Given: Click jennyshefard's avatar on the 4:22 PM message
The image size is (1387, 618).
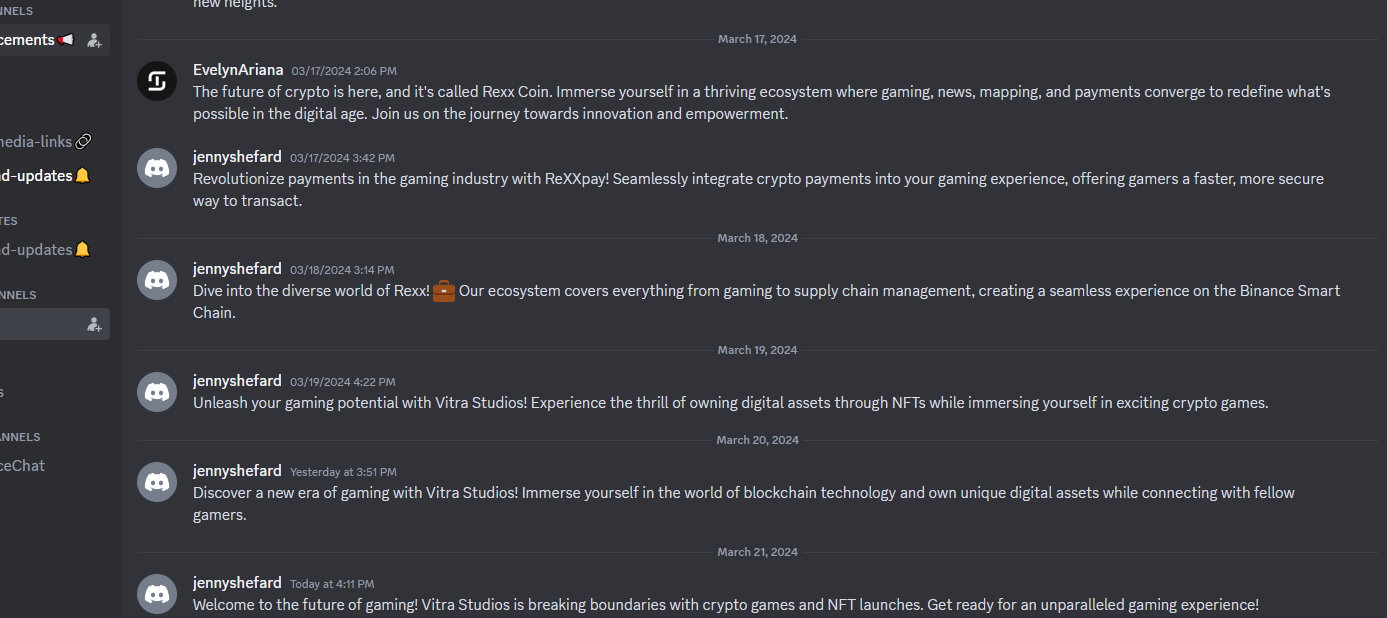Looking at the screenshot, I should click(x=157, y=392).
